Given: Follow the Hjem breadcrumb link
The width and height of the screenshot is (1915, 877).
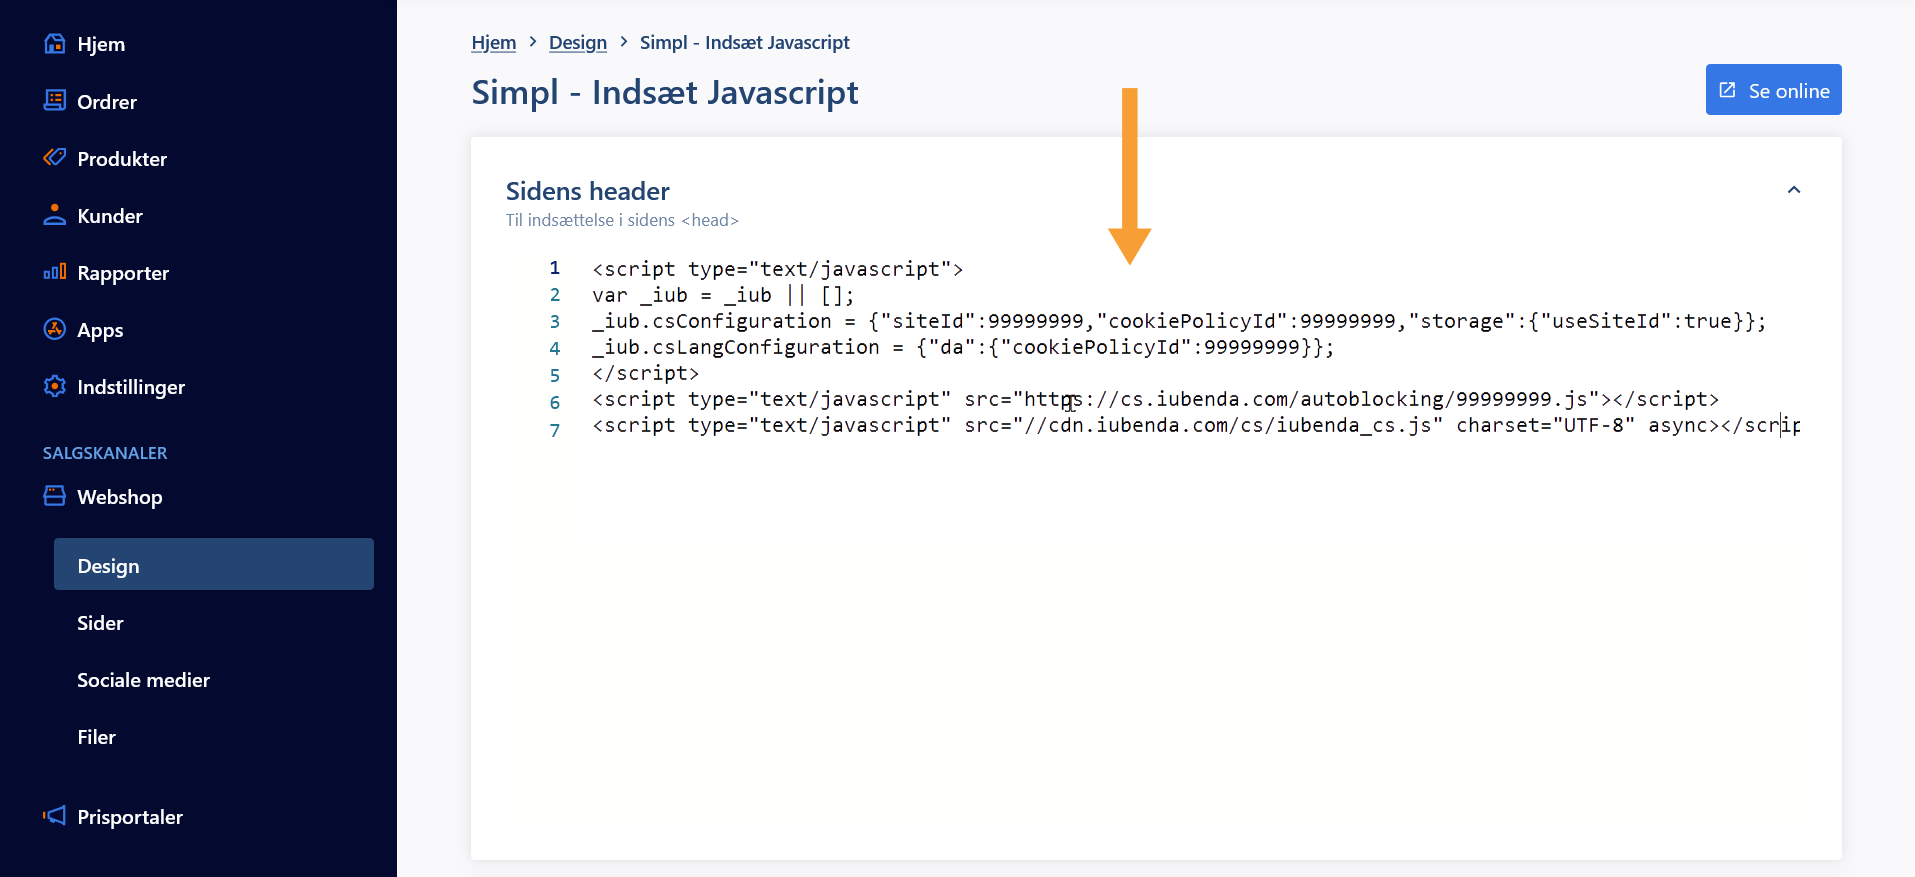Looking at the screenshot, I should click(x=493, y=43).
